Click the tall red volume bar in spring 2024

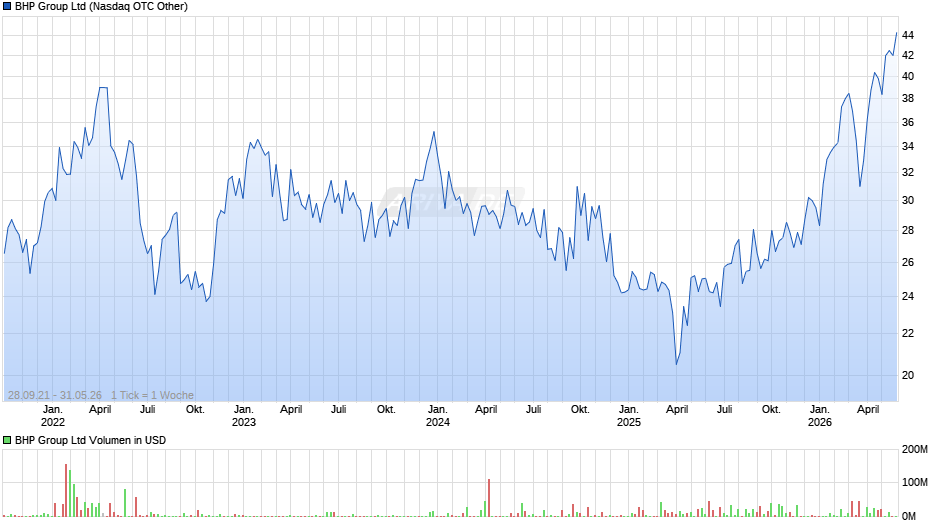[489, 498]
